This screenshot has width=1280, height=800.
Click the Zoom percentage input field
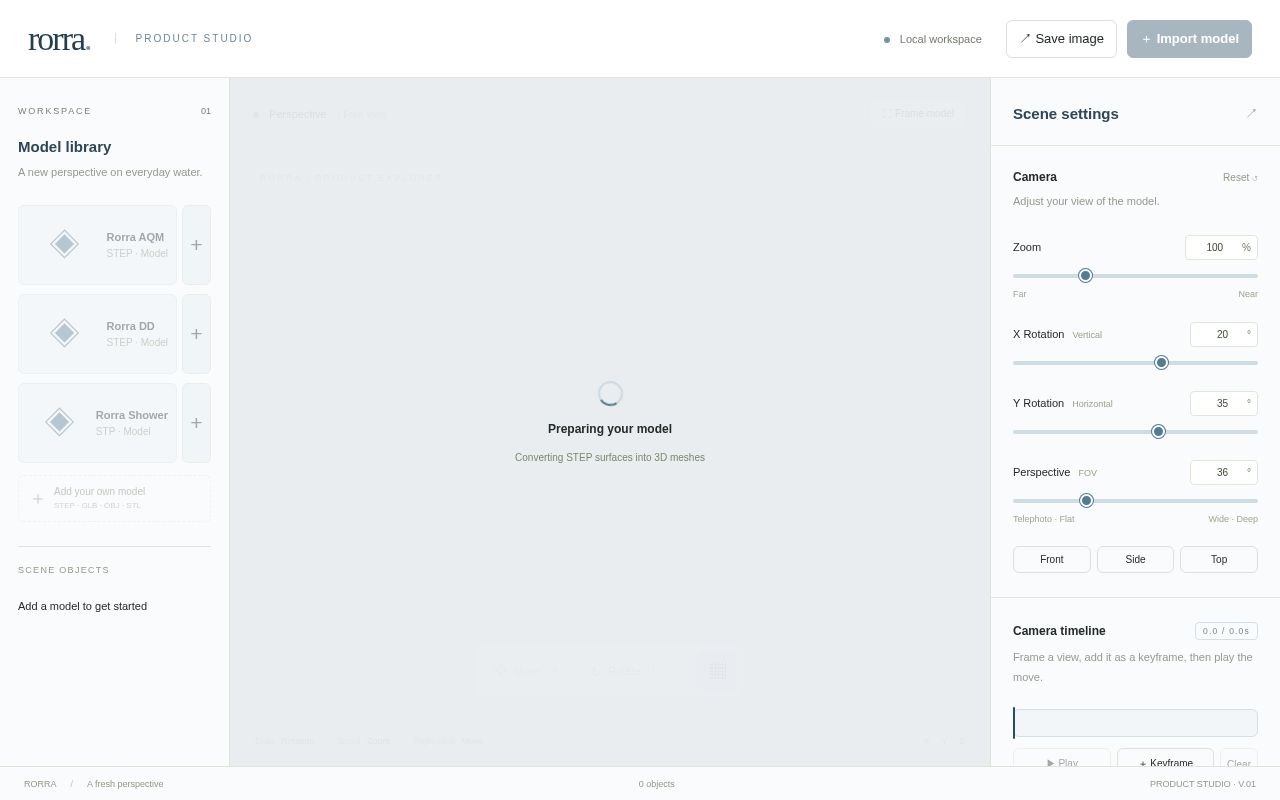coord(1221,247)
